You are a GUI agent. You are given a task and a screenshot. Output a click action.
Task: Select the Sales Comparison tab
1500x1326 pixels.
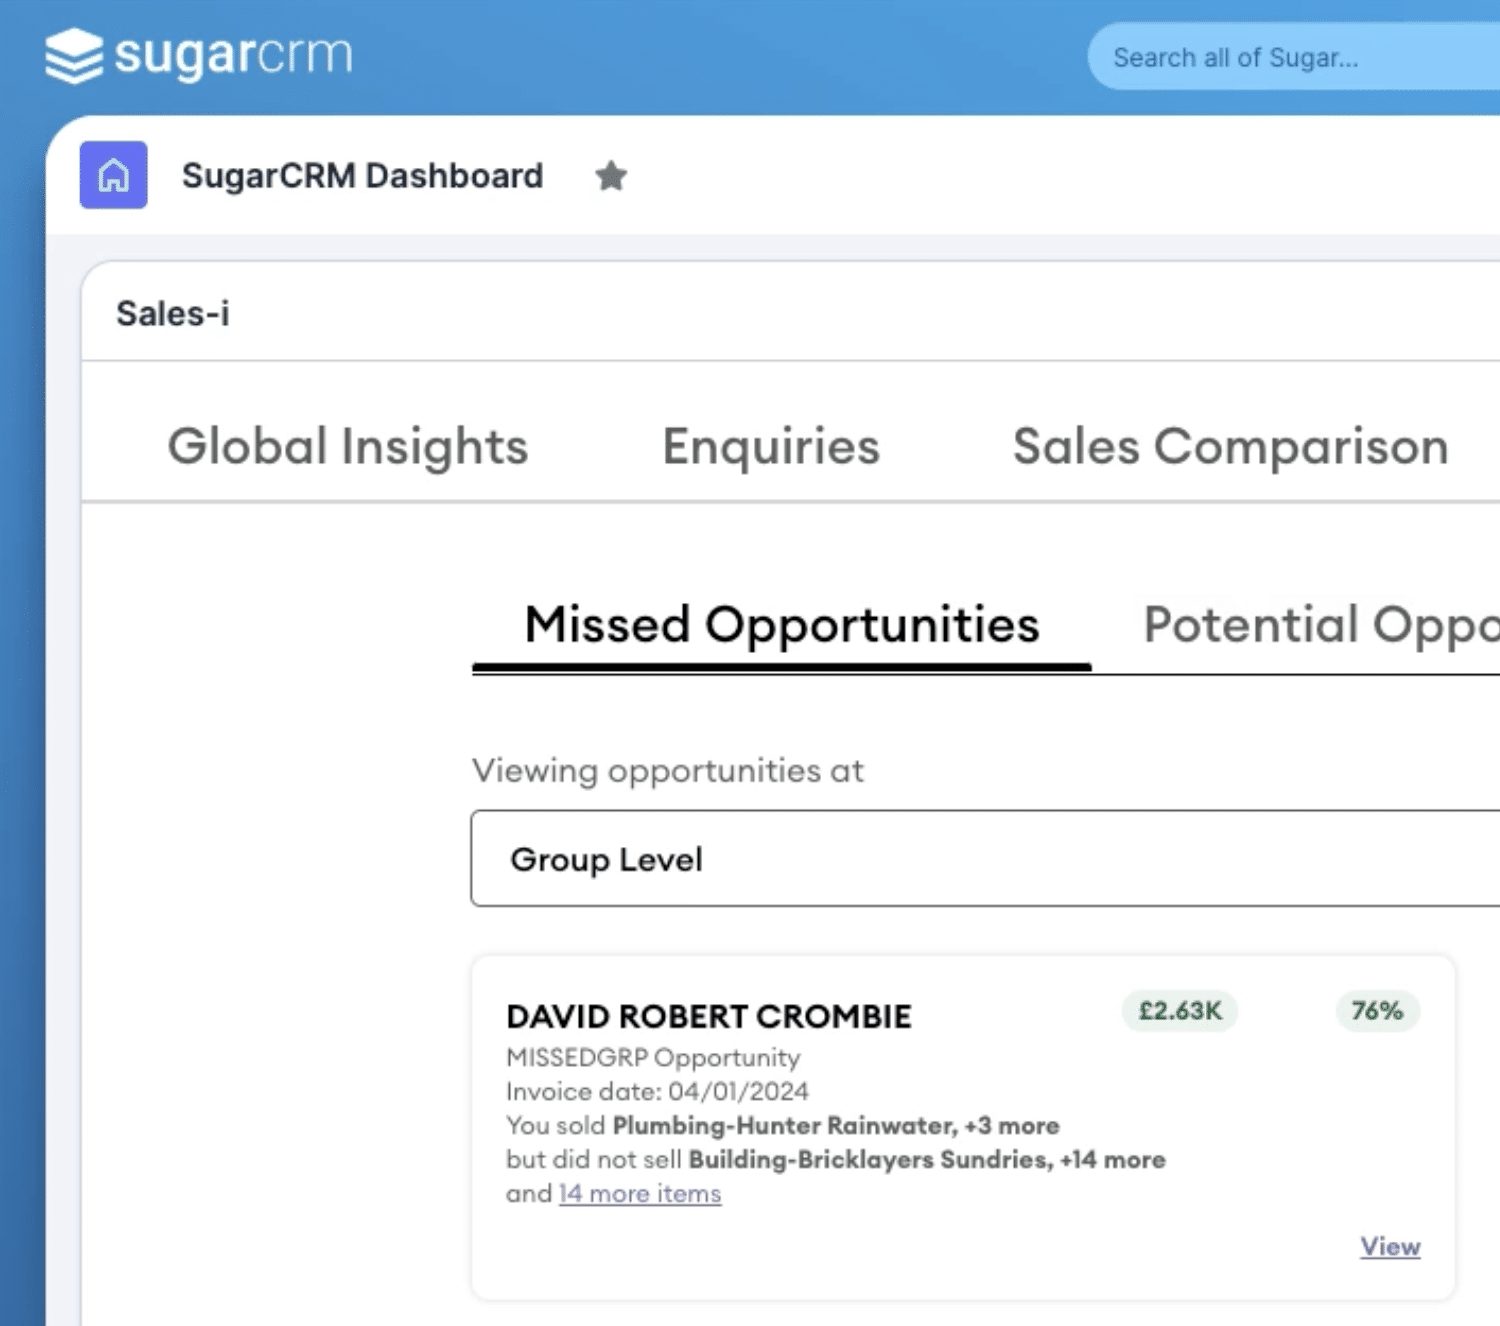coord(1230,446)
